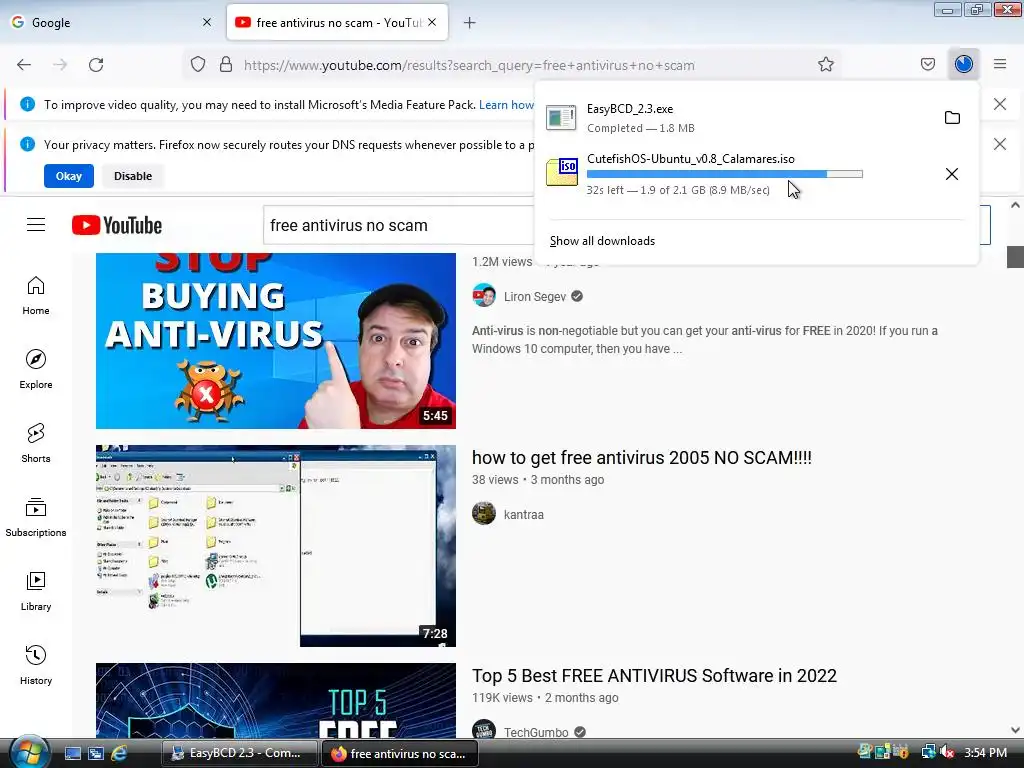Dismiss the DNS privacy notification
The height and width of the screenshot is (768, 1024).
tap(999, 144)
